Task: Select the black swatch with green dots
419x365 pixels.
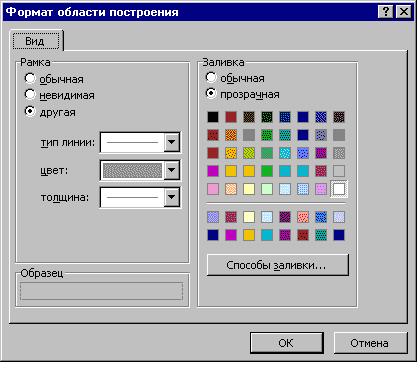Action: coord(267,117)
